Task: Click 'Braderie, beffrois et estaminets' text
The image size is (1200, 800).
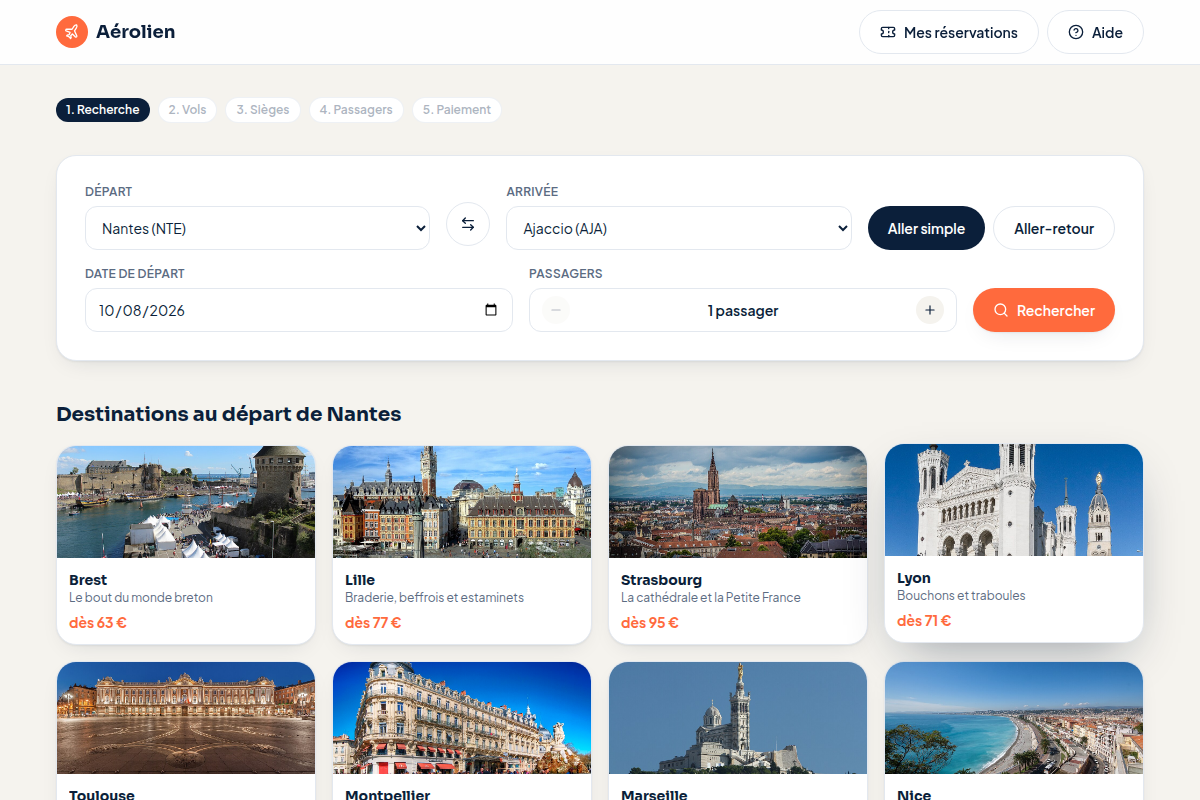Action: click(434, 598)
